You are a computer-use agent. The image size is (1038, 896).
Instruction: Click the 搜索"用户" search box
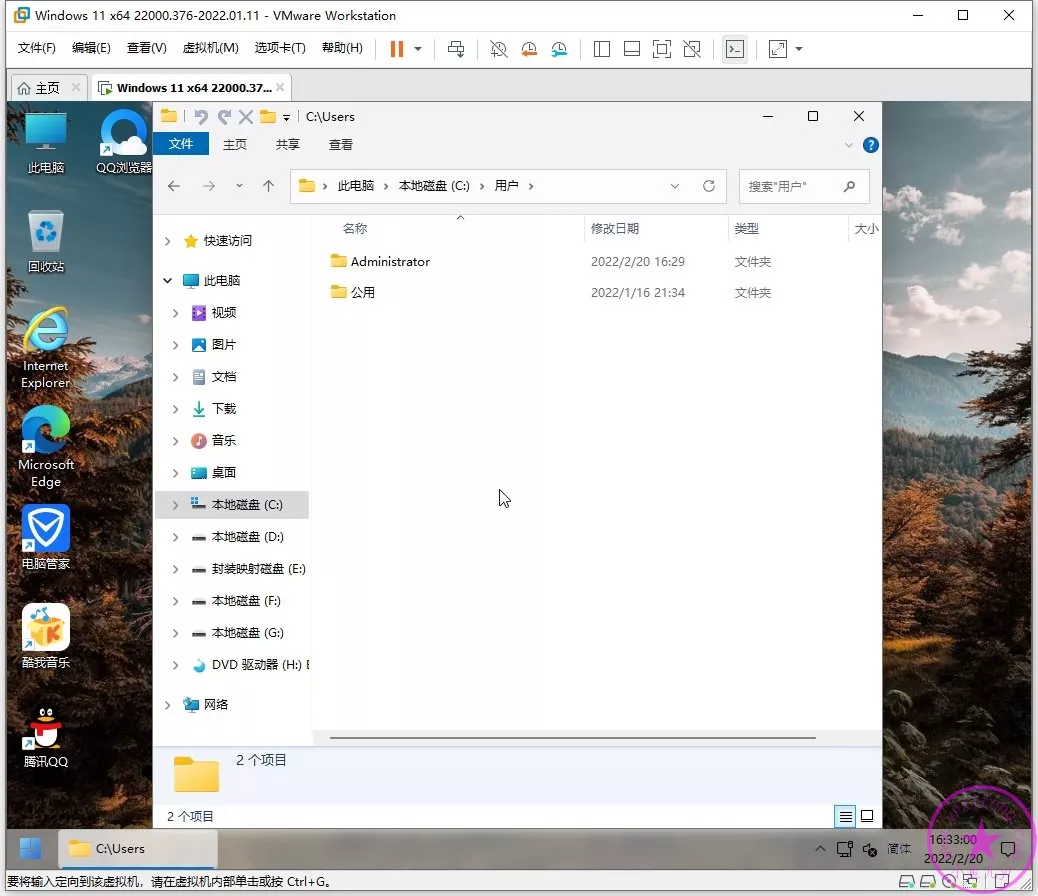(x=790, y=186)
